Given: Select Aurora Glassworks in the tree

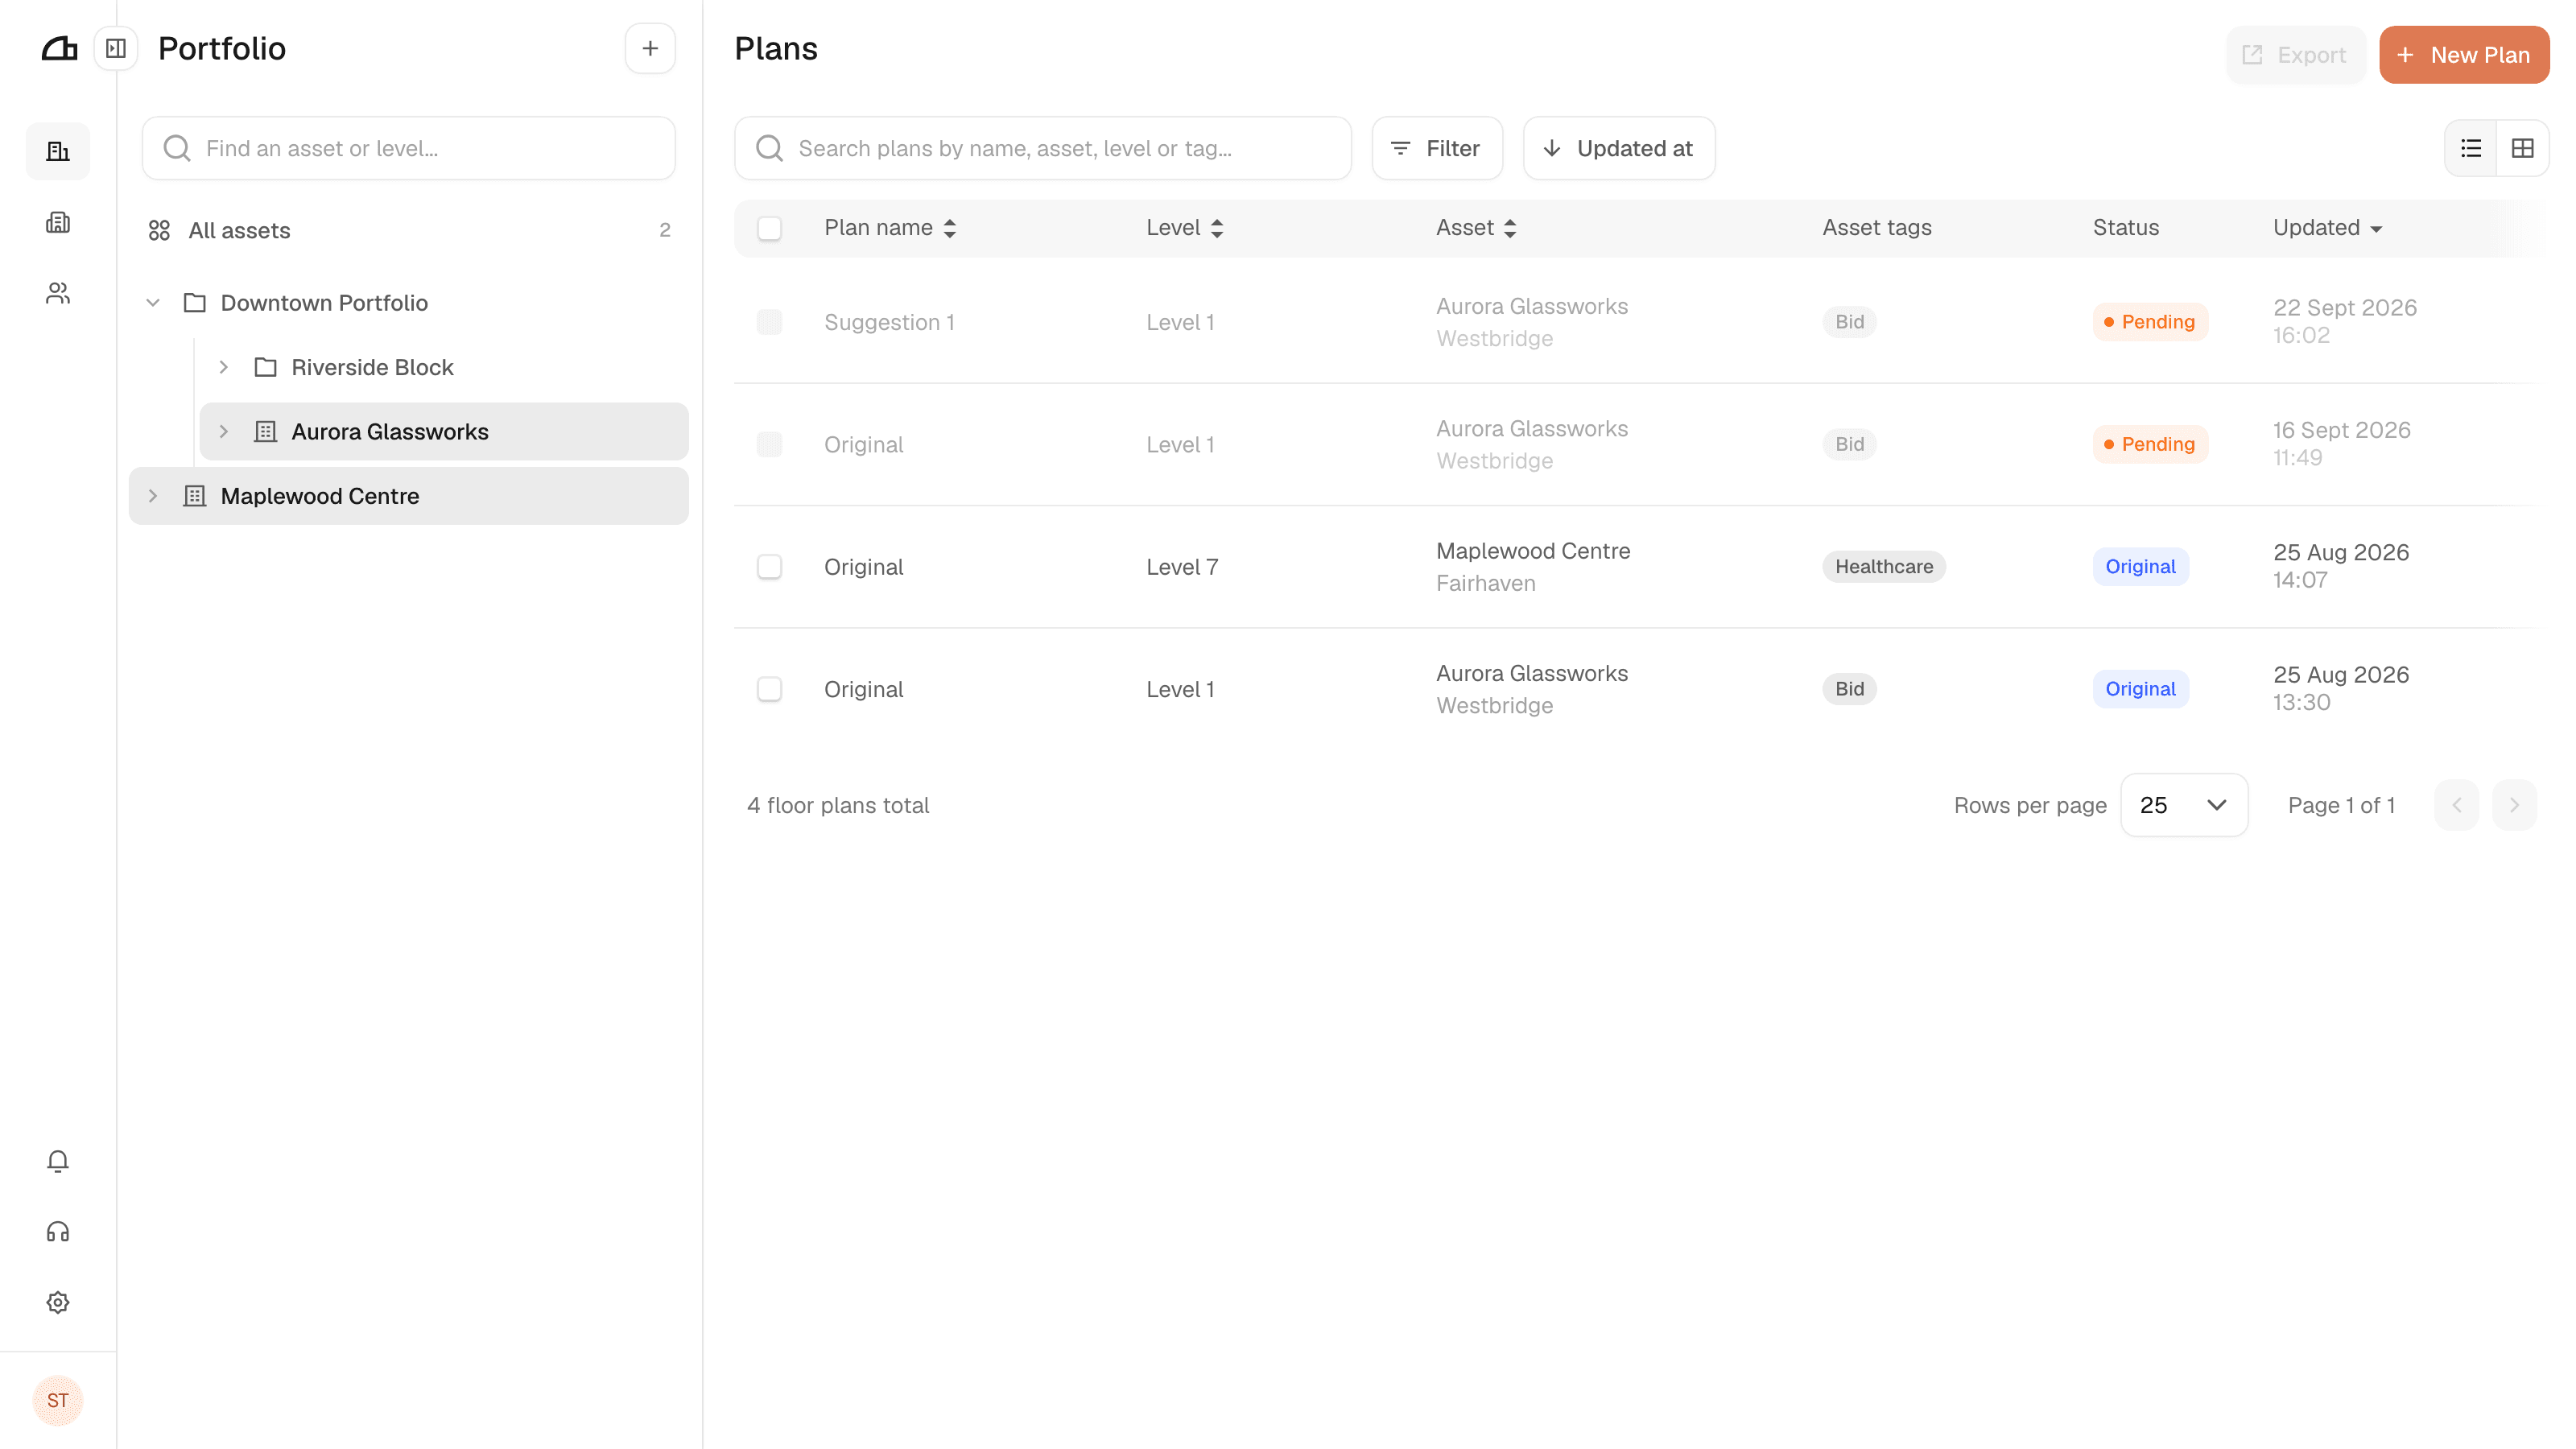Looking at the screenshot, I should 444,432.
